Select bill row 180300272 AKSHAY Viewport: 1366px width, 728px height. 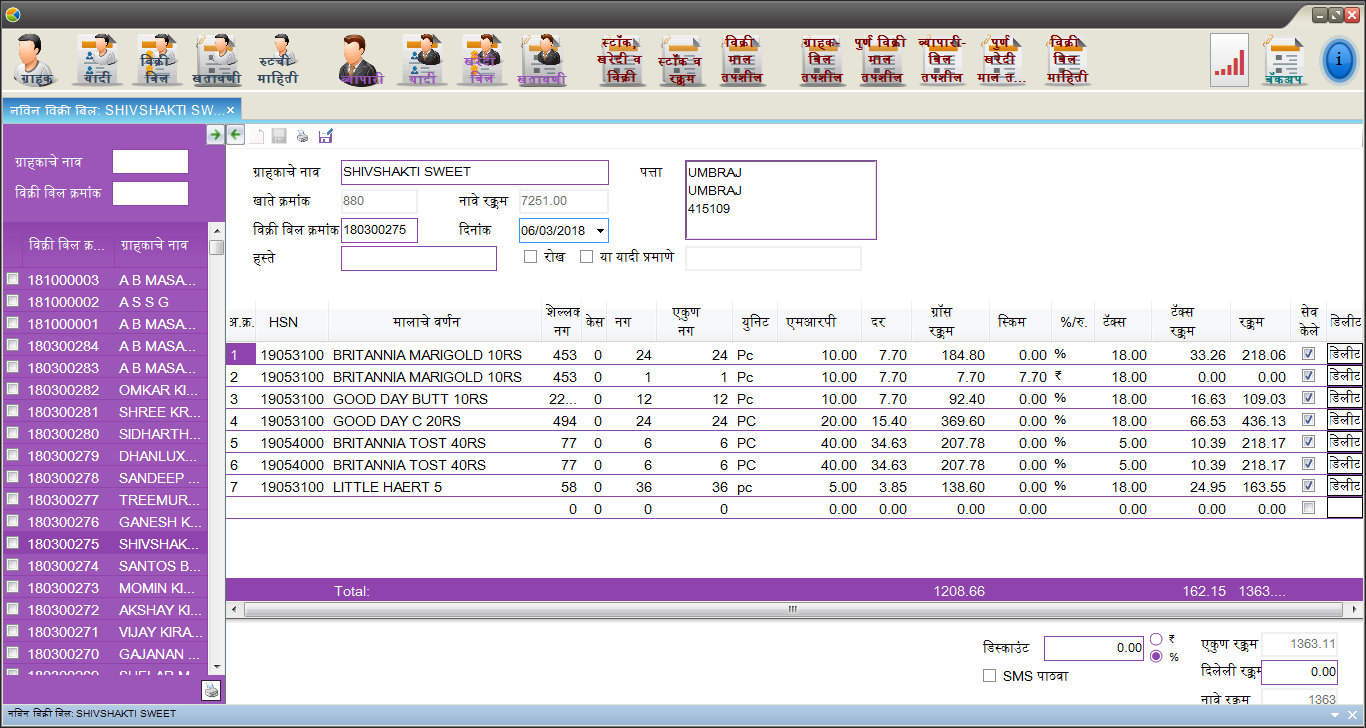tap(103, 610)
